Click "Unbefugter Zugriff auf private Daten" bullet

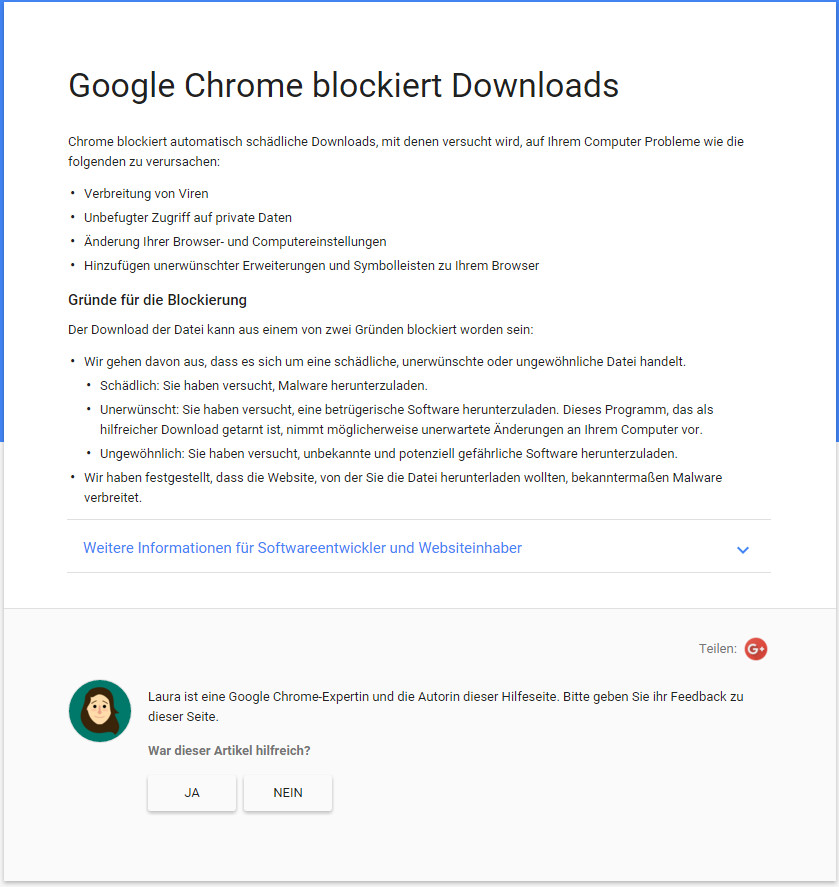pos(188,217)
